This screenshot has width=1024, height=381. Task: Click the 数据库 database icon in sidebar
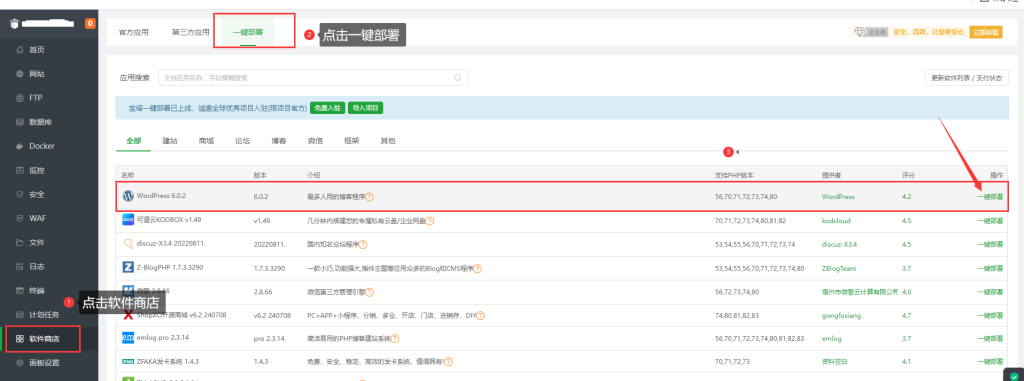pyautogui.click(x=20, y=122)
